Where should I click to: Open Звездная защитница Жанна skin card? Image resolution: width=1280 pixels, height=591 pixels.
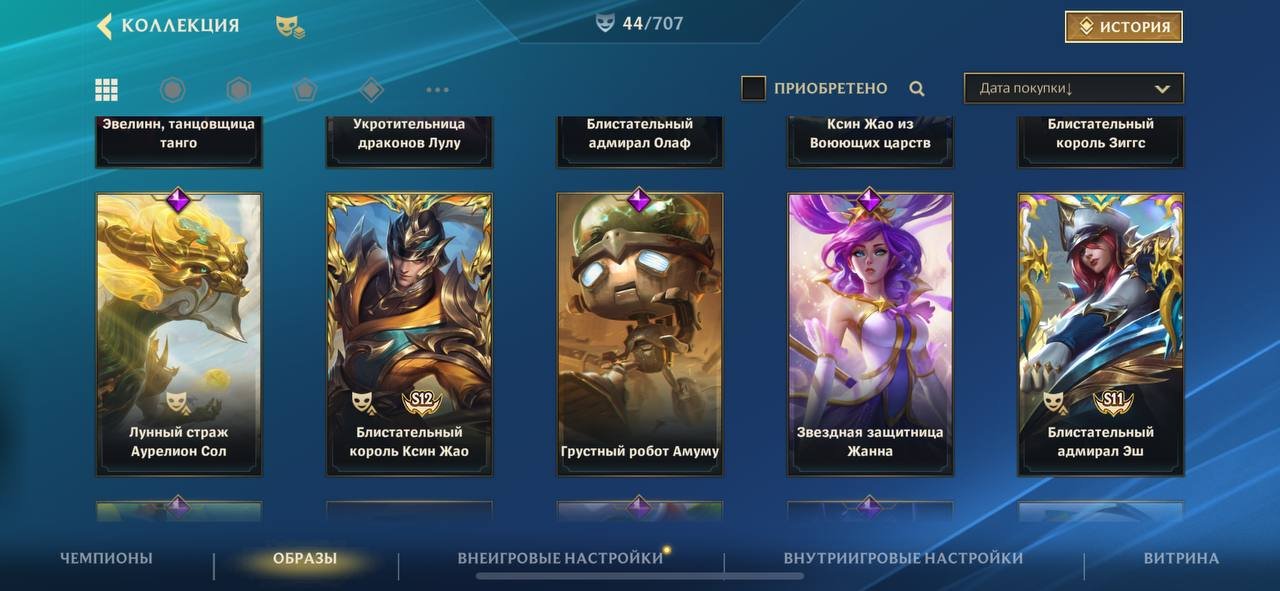tap(870, 334)
